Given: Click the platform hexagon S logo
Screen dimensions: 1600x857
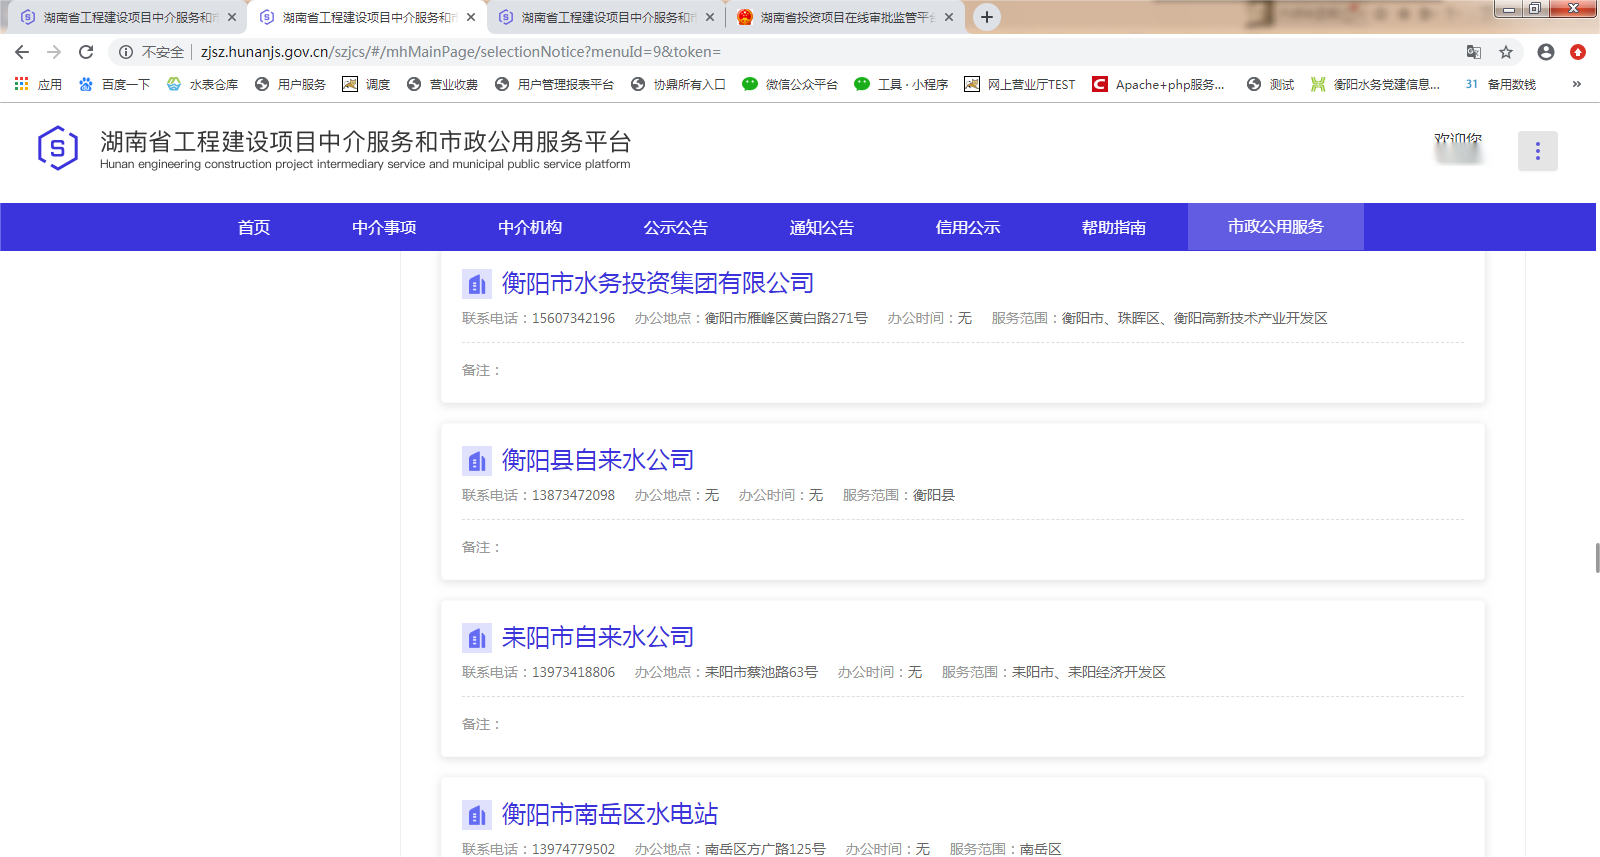Looking at the screenshot, I should tap(57, 149).
